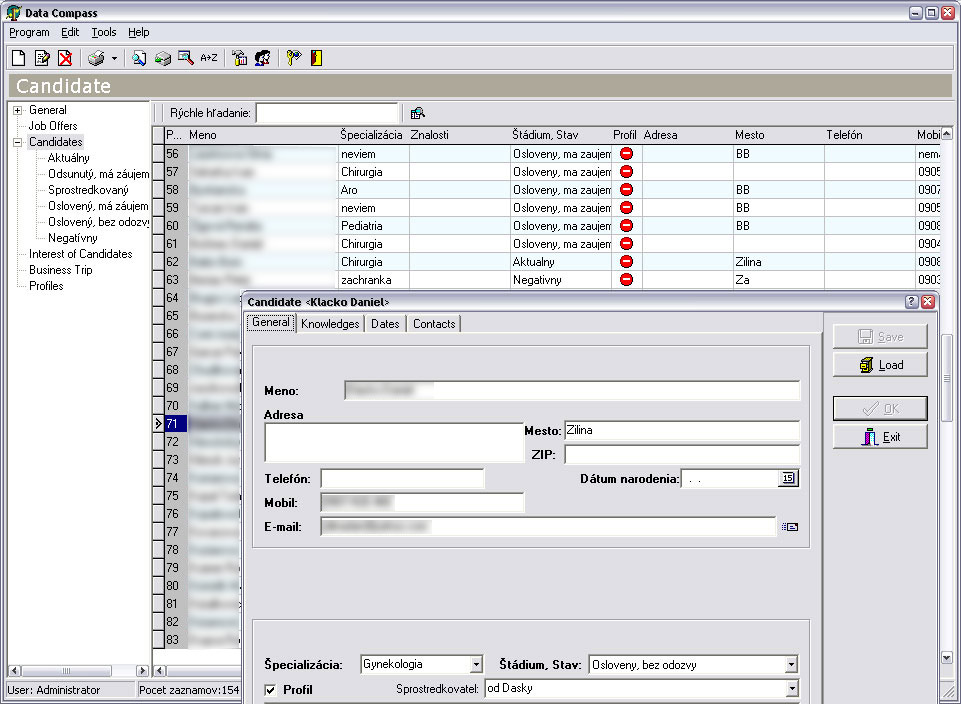Click the edit record pencil toolbar icon
Image resolution: width=961 pixels, height=704 pixels.
[42, 58]
